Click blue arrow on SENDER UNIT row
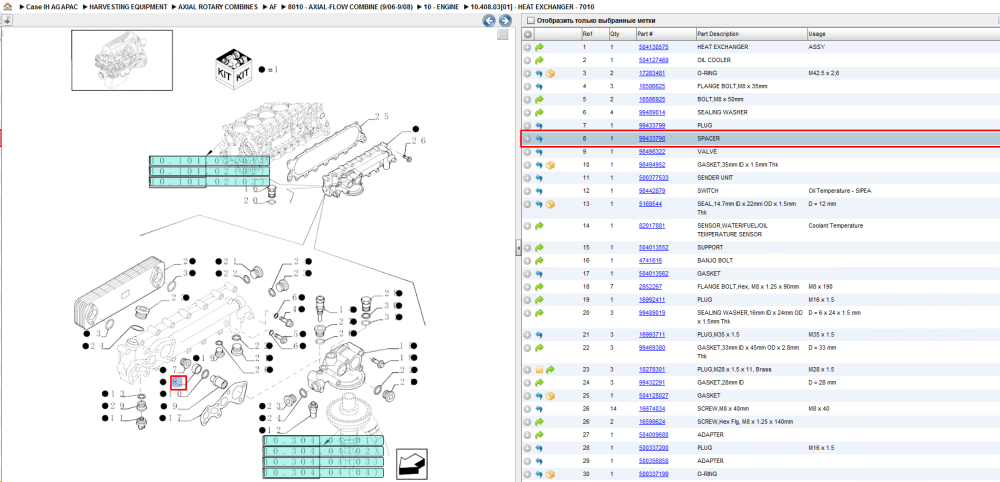Image resolution: width=1000 pixels, height=482 pixels. [x=539, y=178]
